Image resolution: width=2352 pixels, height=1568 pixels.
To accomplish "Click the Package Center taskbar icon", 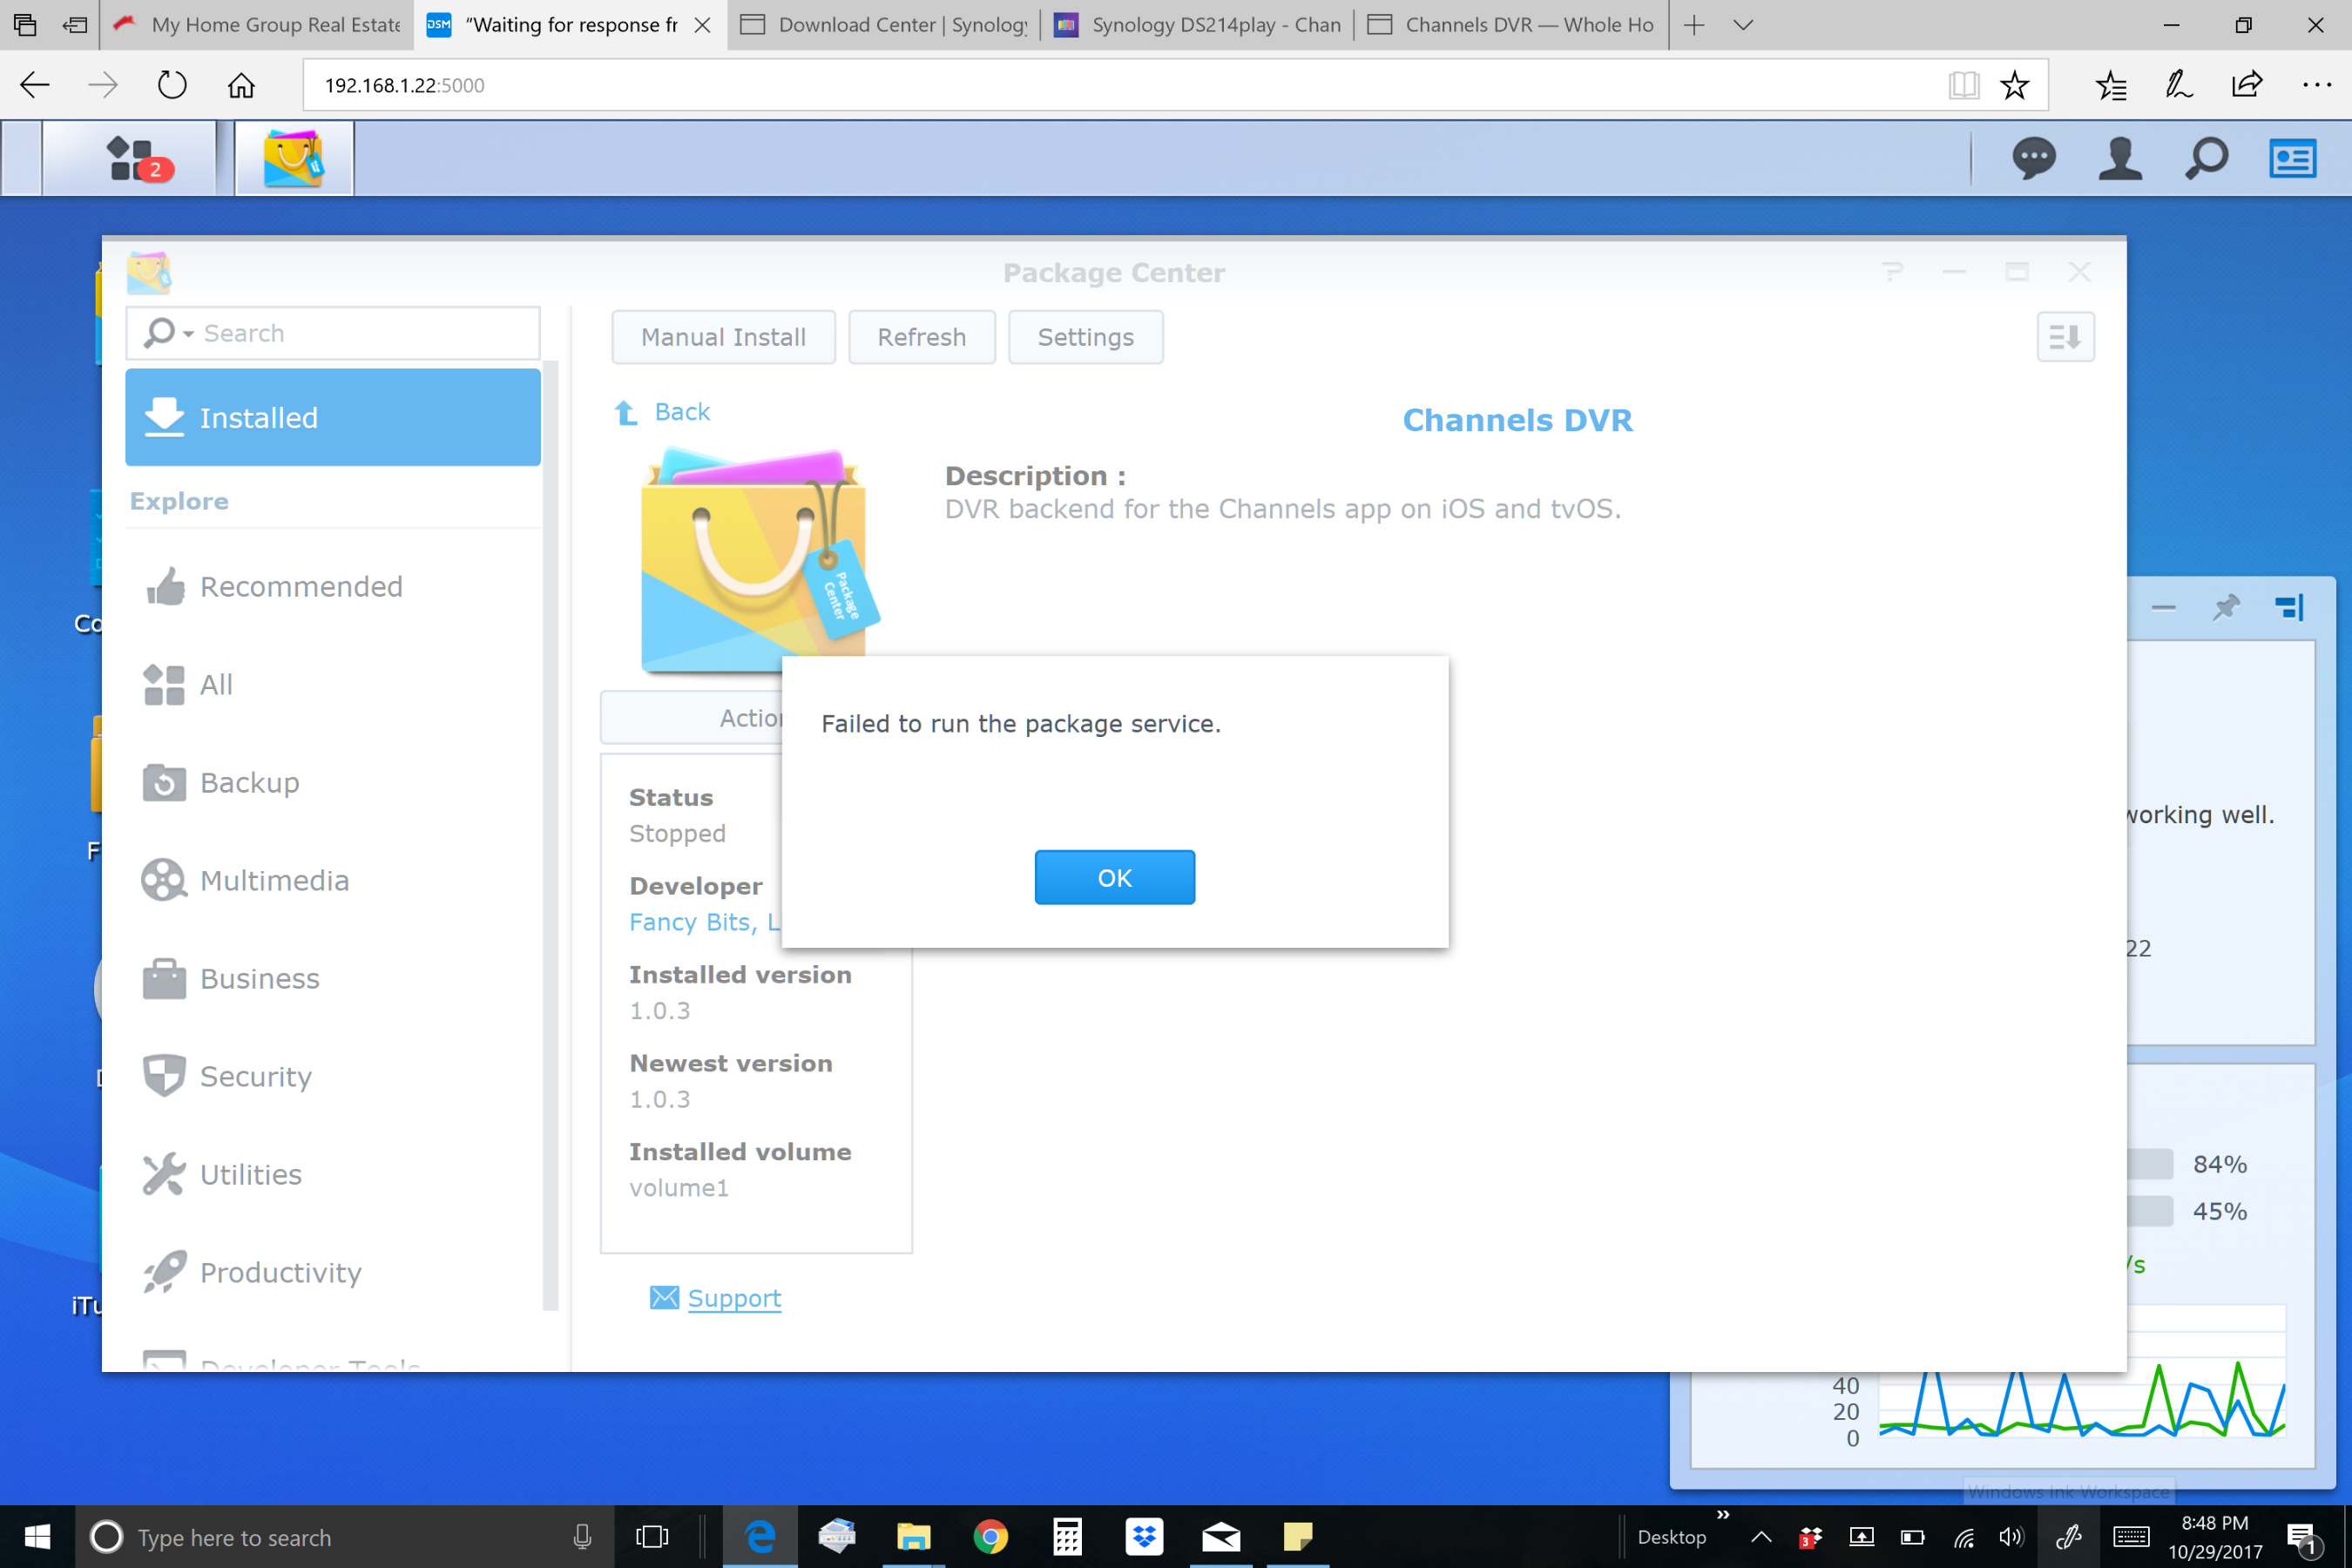I will (294, 158).
